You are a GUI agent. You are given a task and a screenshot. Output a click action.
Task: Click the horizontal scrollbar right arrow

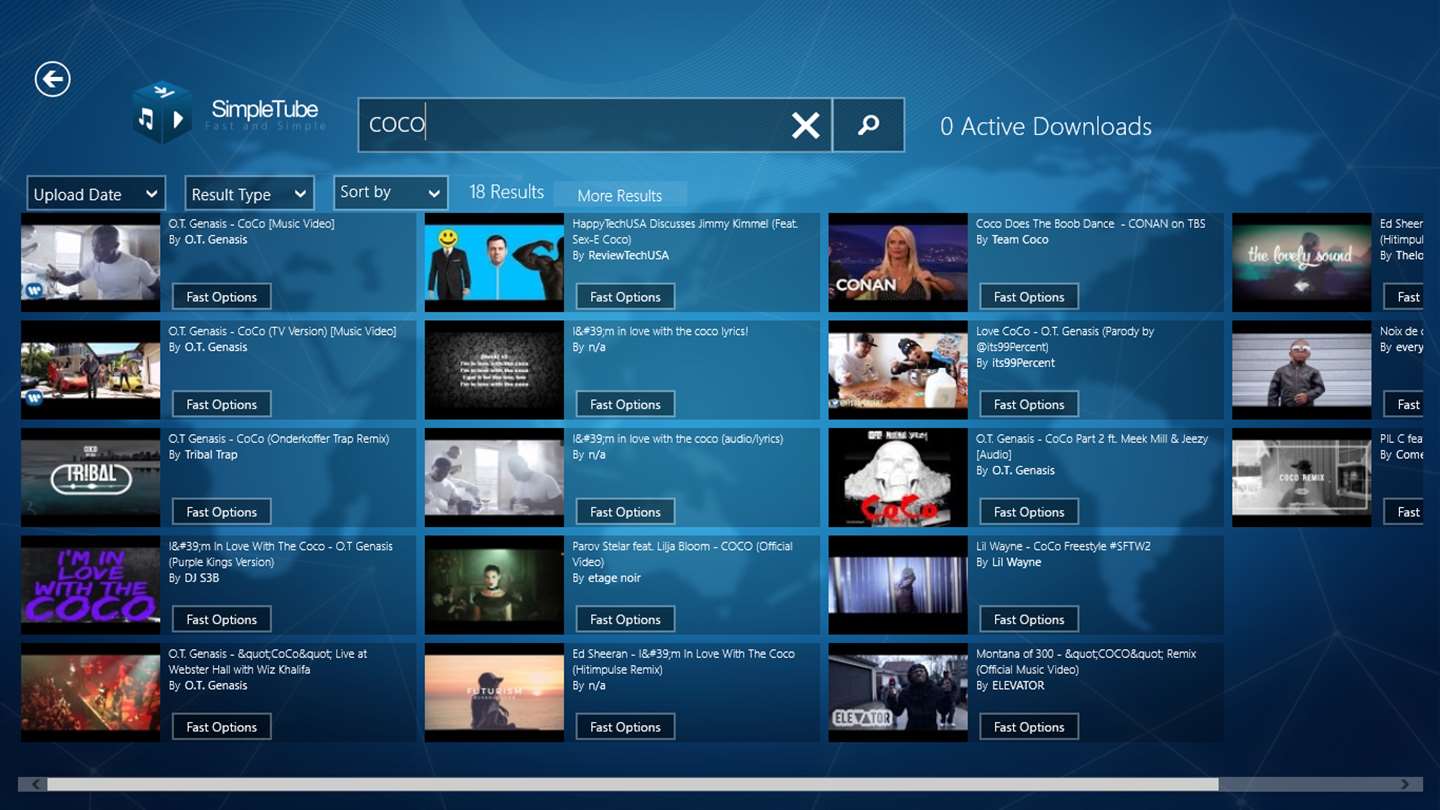pyautogui.click(x=1405, y=784)
